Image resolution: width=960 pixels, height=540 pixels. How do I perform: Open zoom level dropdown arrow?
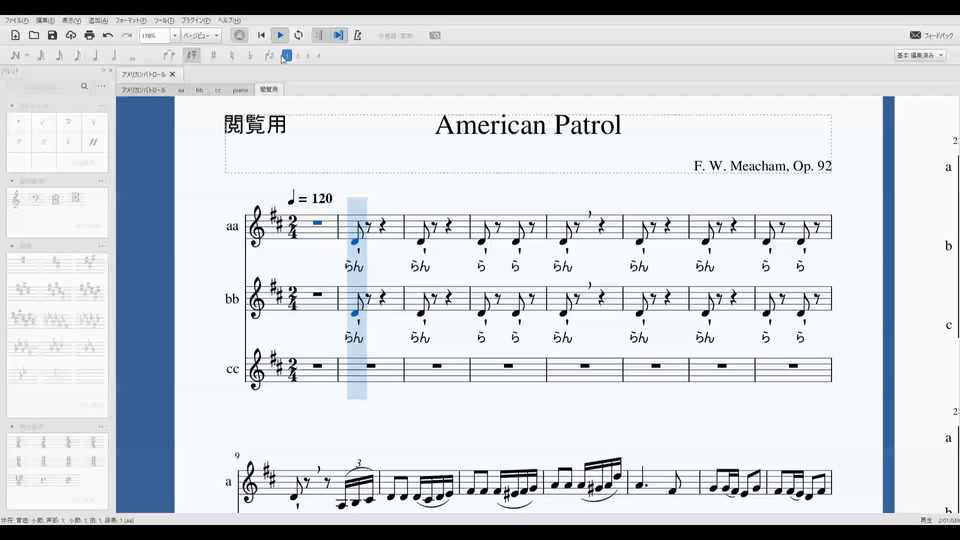[174, 36]
